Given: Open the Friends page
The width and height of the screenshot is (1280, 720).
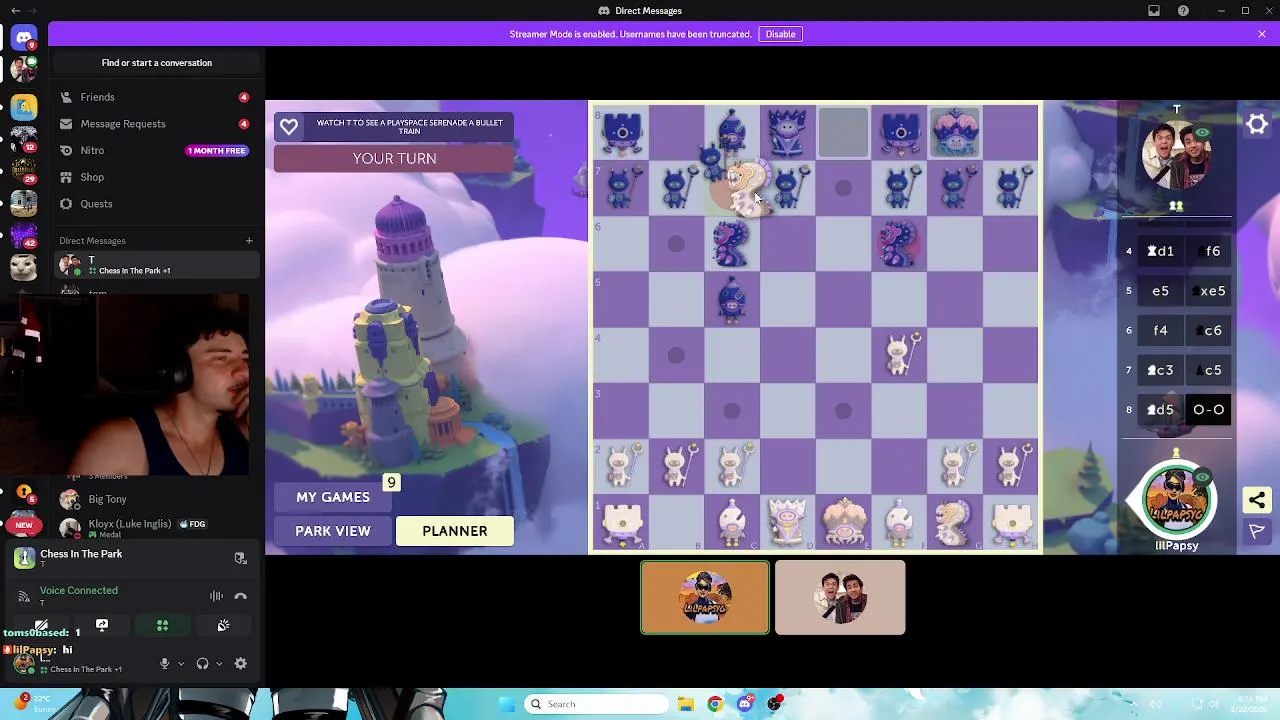Looking at the screenshot, I should (x=156, y=97).
